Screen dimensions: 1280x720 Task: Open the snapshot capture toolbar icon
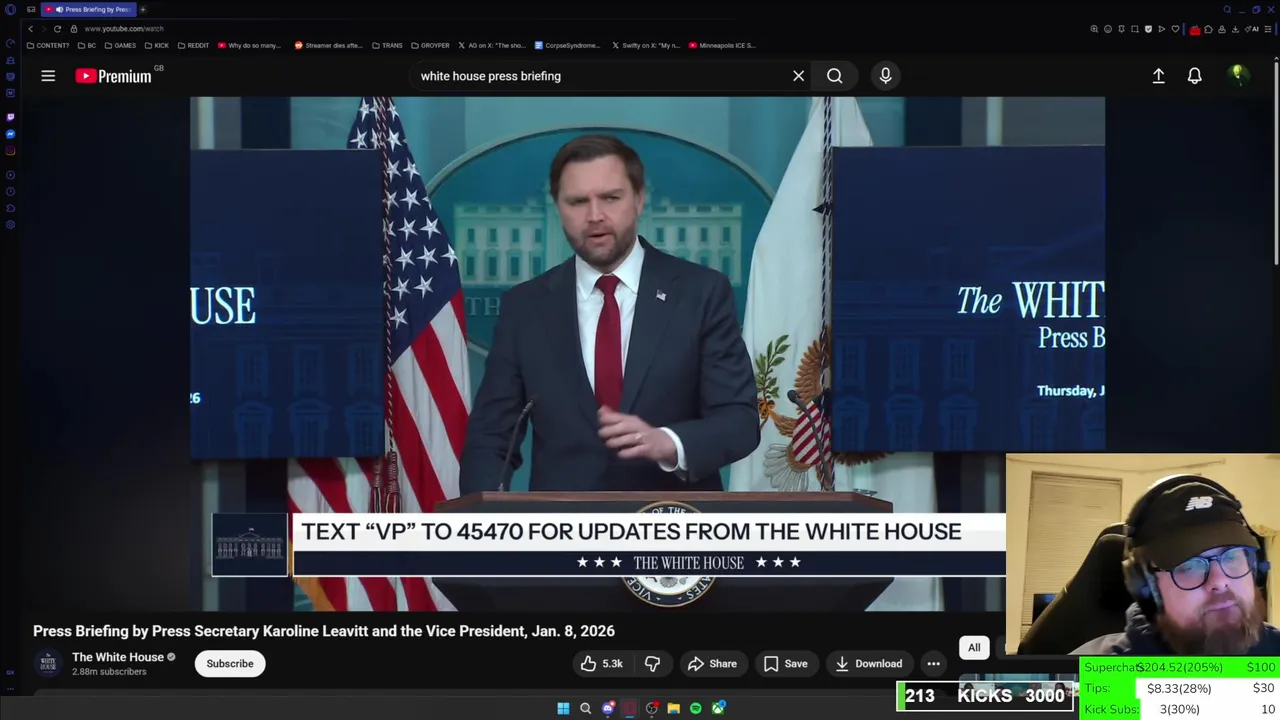[x=1135, y=29]
